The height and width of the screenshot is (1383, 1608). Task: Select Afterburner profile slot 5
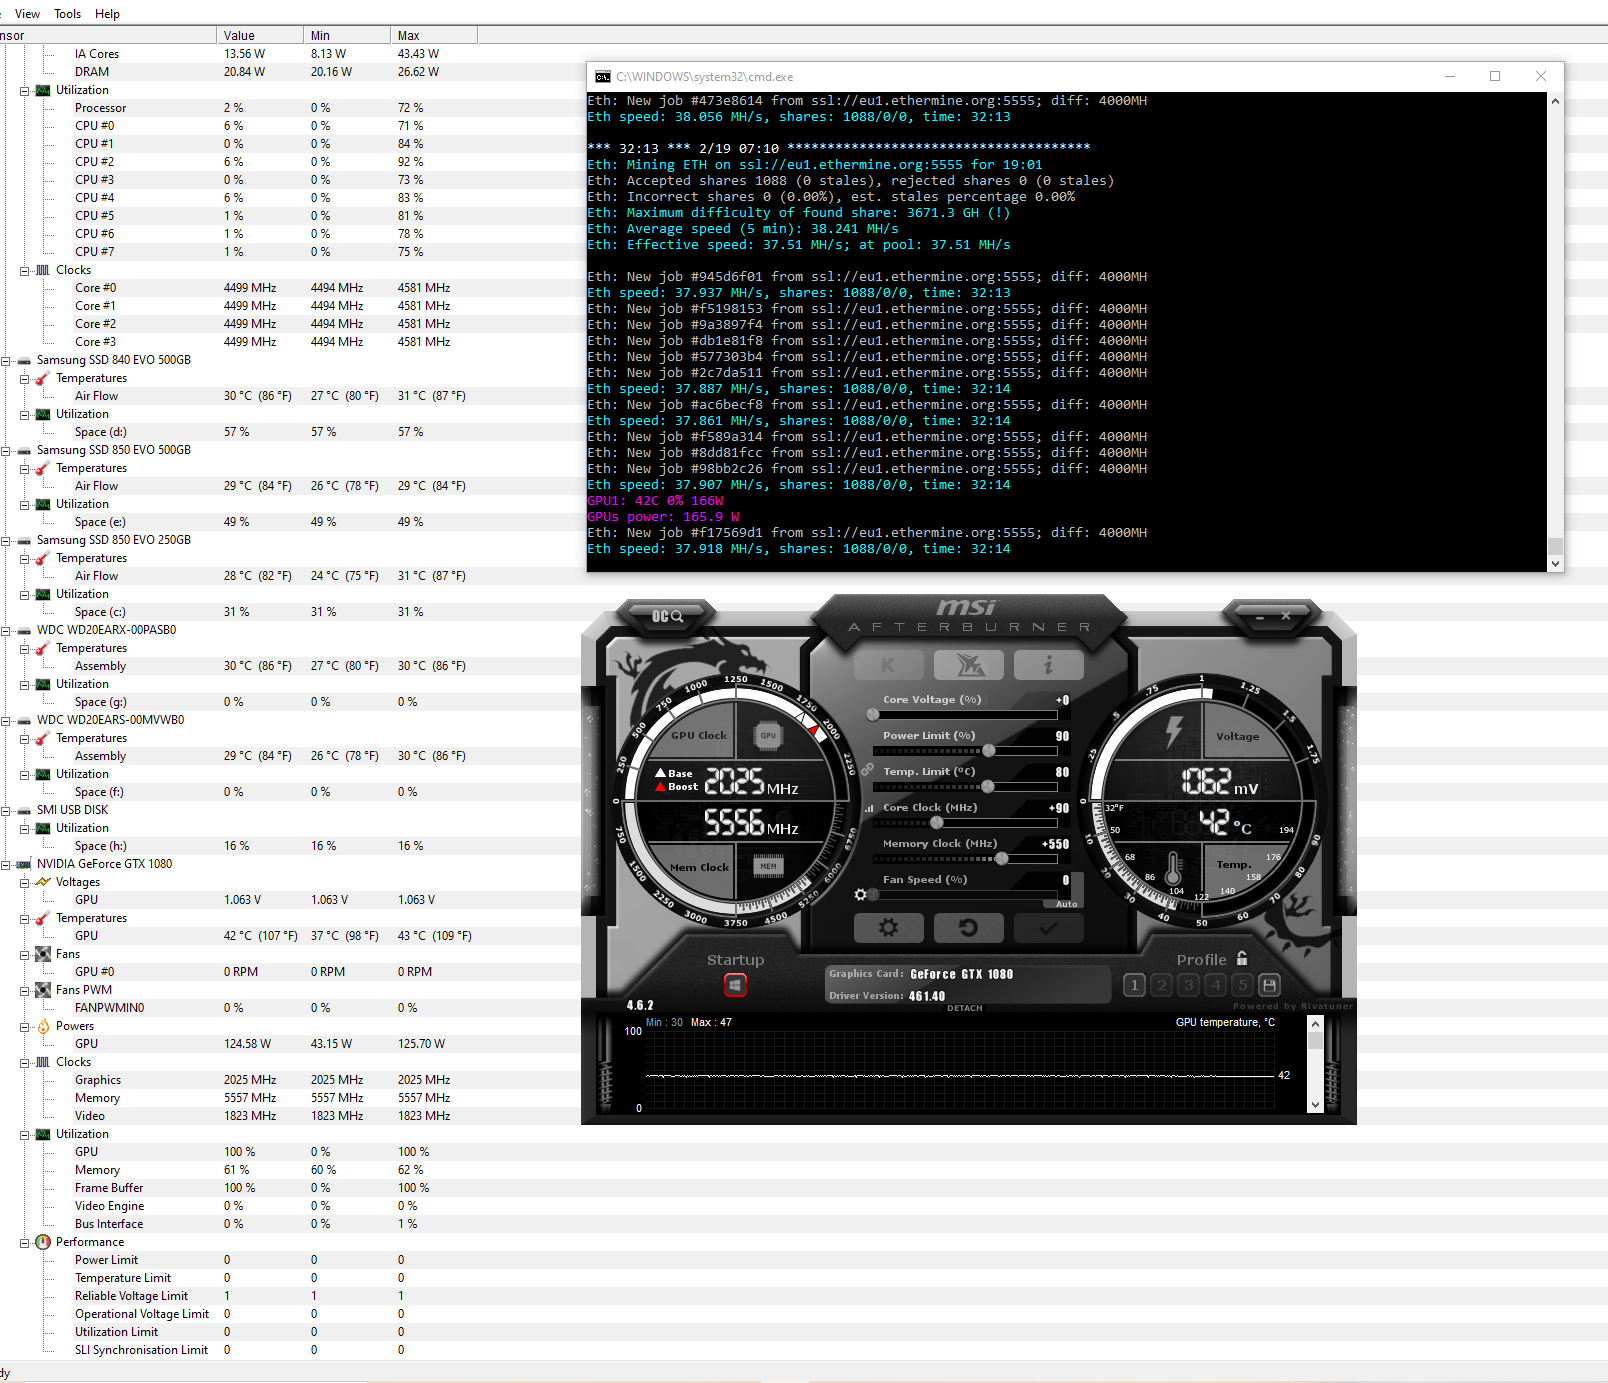(1243, 985)
